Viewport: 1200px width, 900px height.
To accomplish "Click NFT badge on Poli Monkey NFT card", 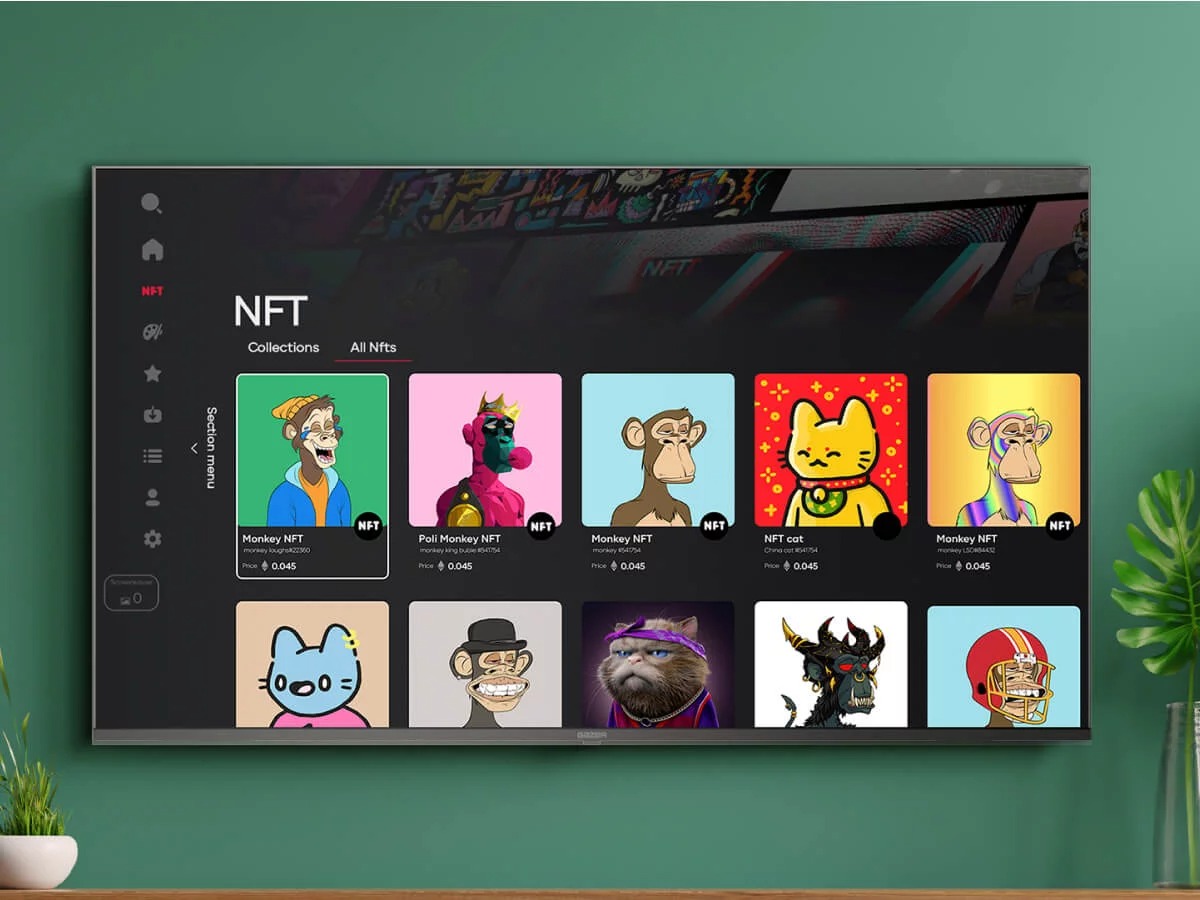I will click(541, 525).
